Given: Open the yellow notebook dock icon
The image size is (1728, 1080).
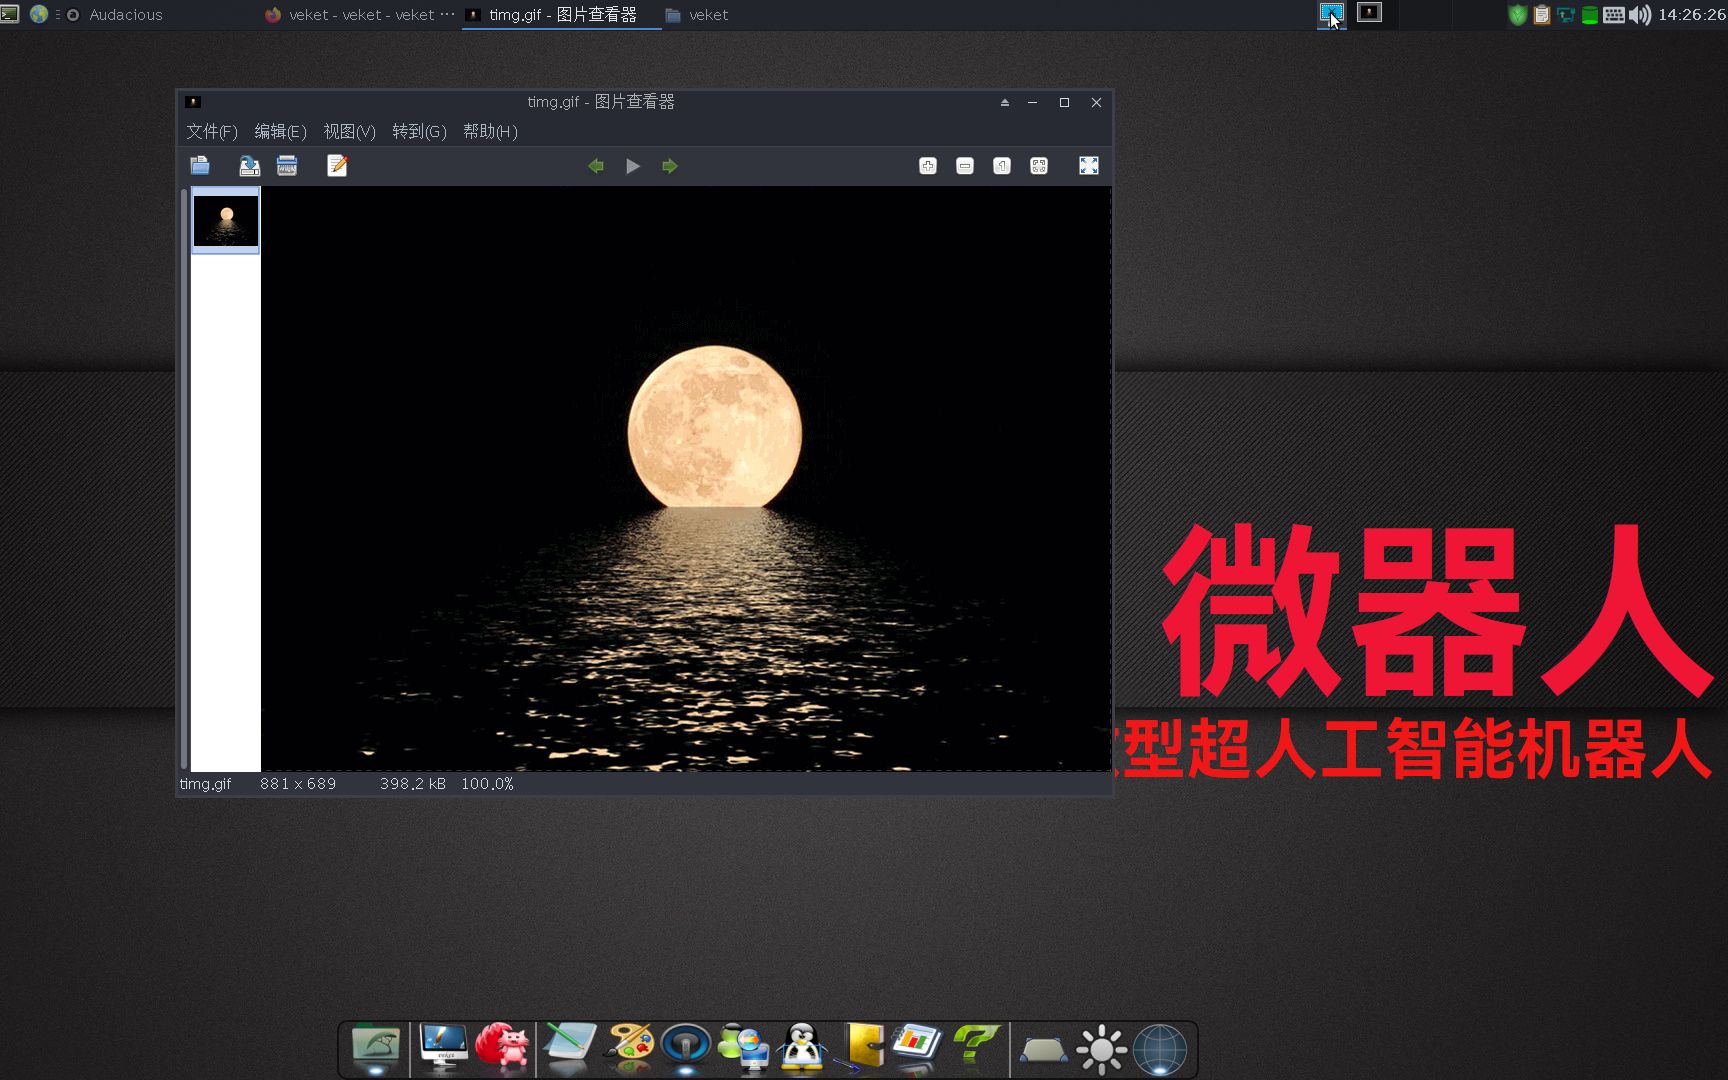Looking at the screenshot, I should coord(862,1046).
